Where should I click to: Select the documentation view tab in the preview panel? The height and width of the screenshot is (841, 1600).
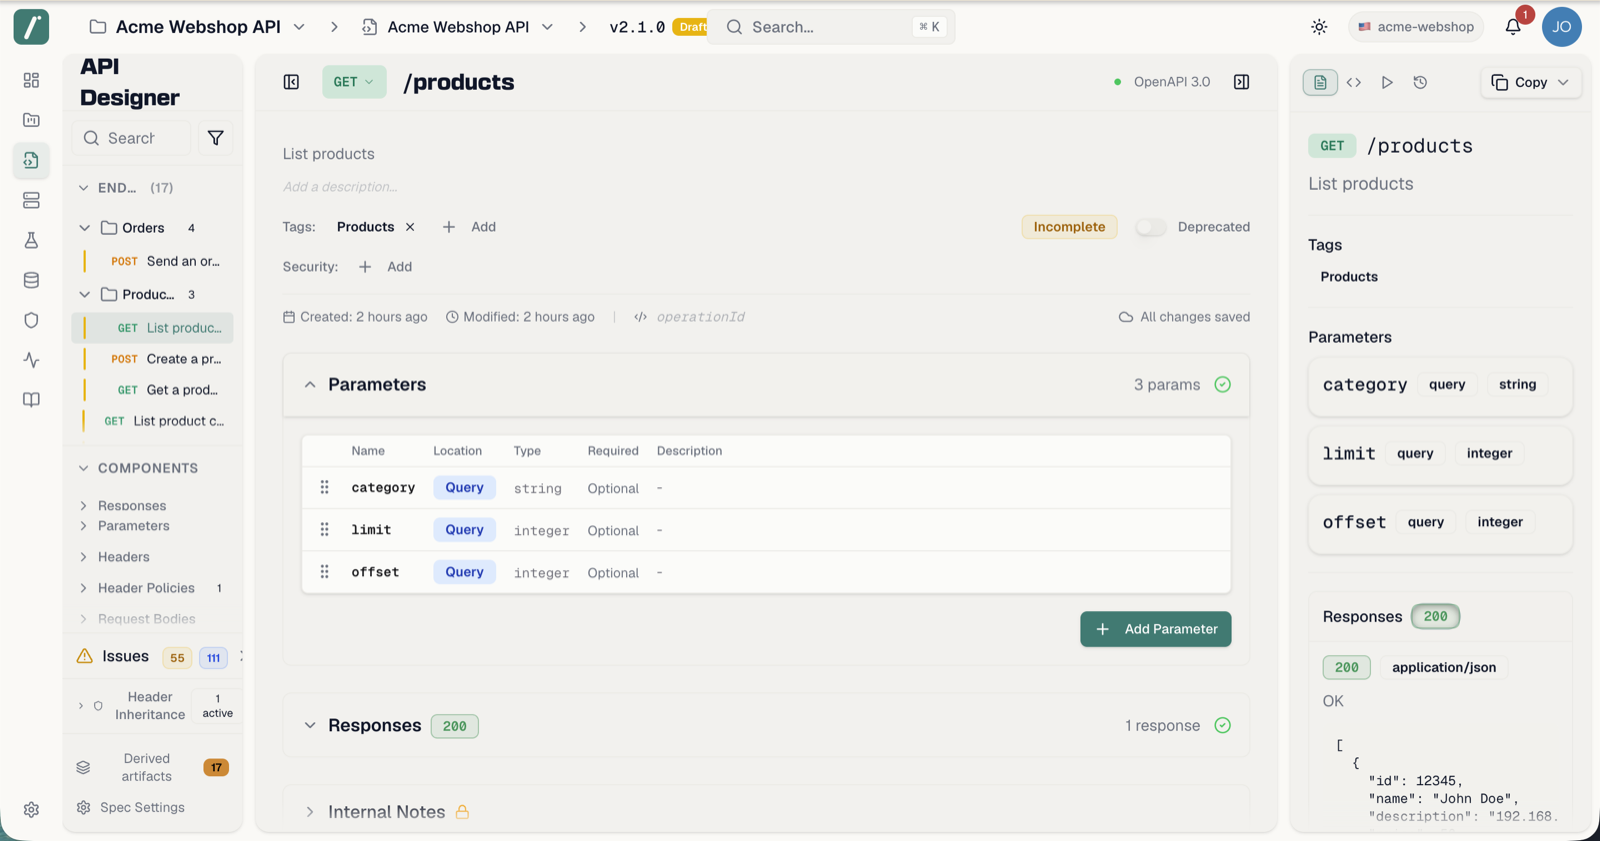pyautogui.click(x=1320, y=83)
